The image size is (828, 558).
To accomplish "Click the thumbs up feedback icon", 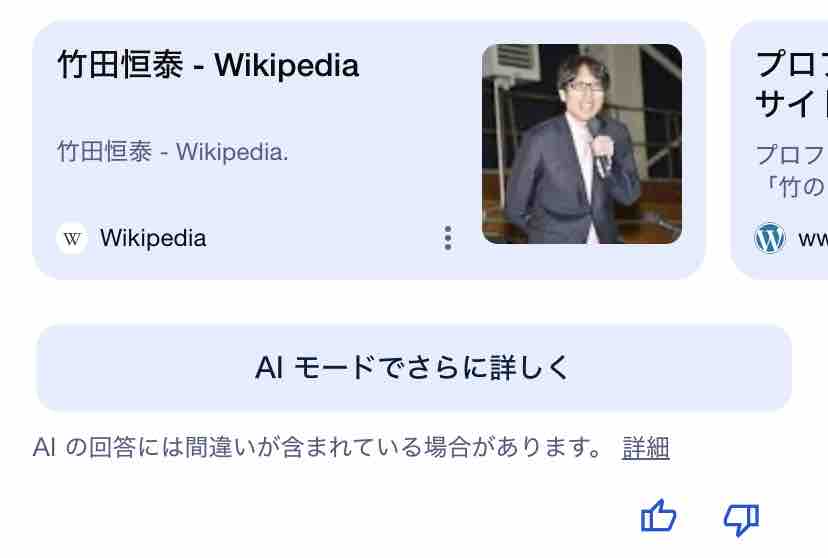I will pos(658,516).
